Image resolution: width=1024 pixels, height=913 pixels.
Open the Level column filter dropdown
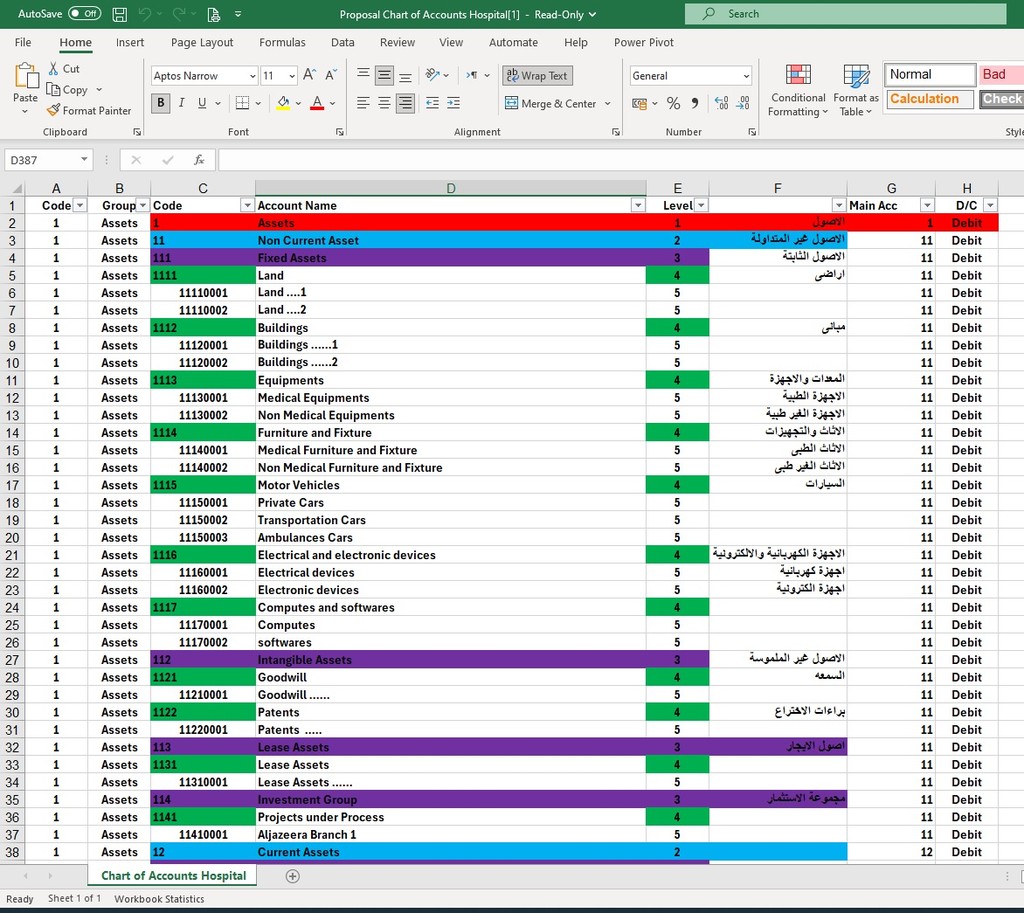(701, 206)
